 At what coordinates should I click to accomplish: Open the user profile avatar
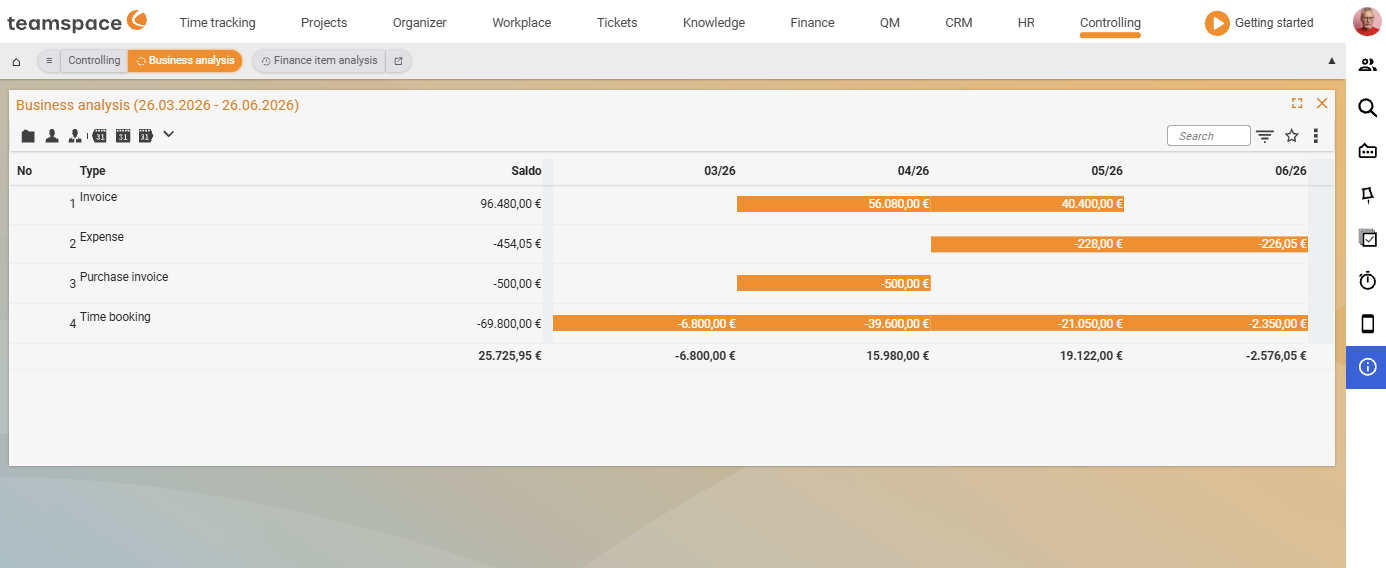1366,22
